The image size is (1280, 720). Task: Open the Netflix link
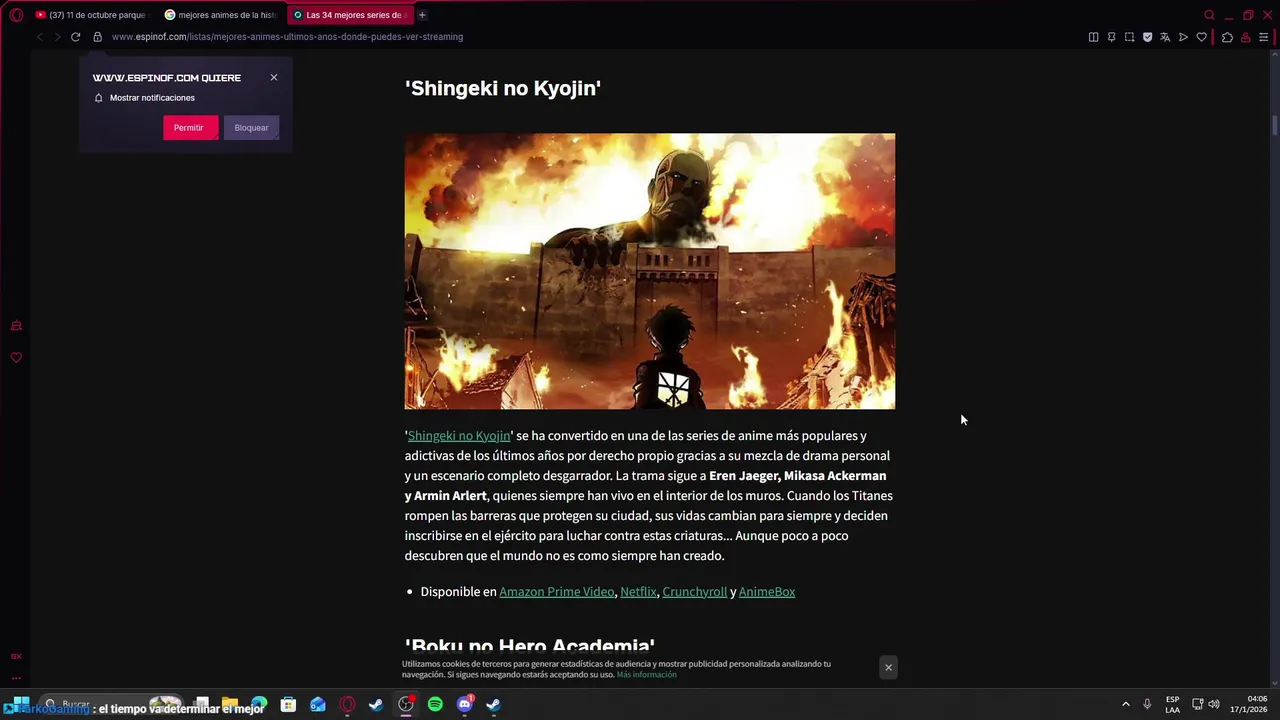click(x=639, y=592)
